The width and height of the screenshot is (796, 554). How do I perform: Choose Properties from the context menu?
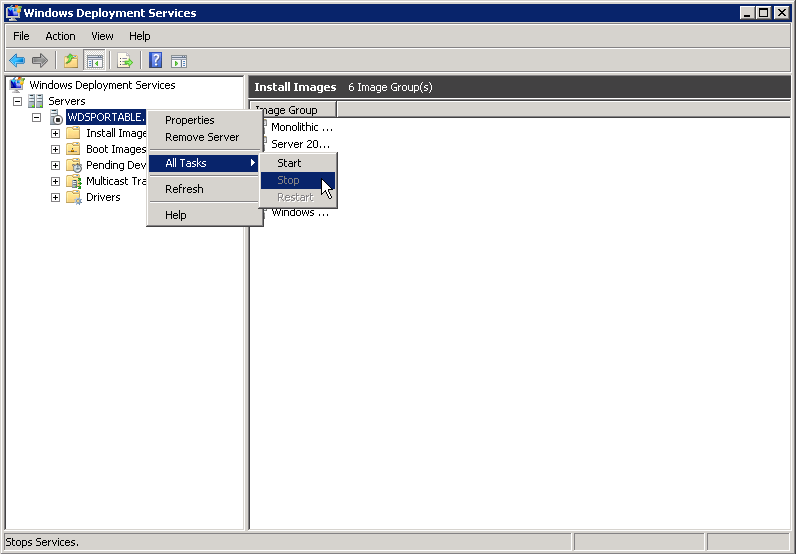tap(190, 120)
